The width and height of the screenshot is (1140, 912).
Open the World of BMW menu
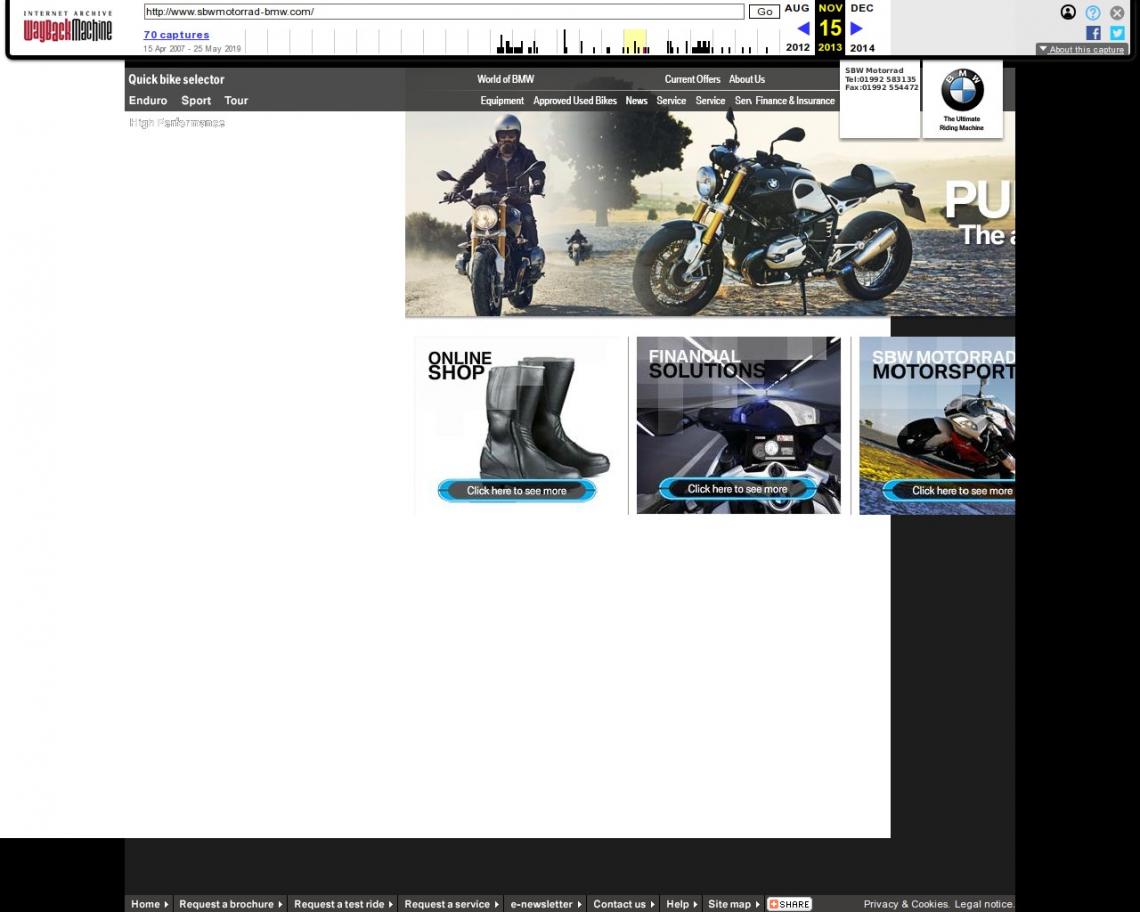click(x=505, y=79)
